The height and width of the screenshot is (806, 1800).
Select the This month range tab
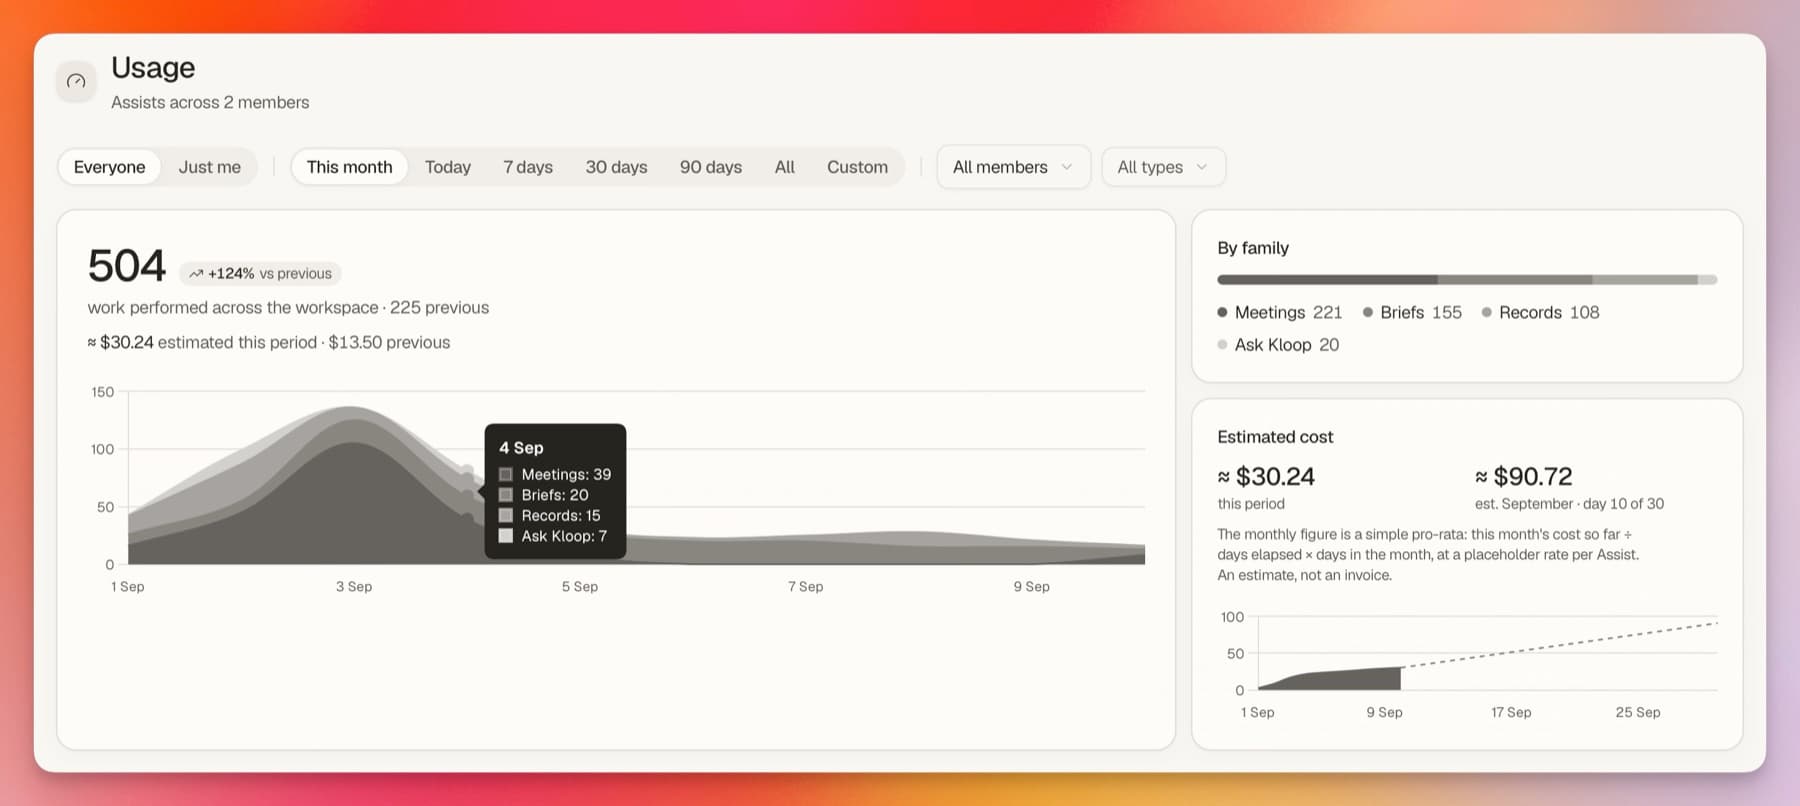[x=349, y=167]
